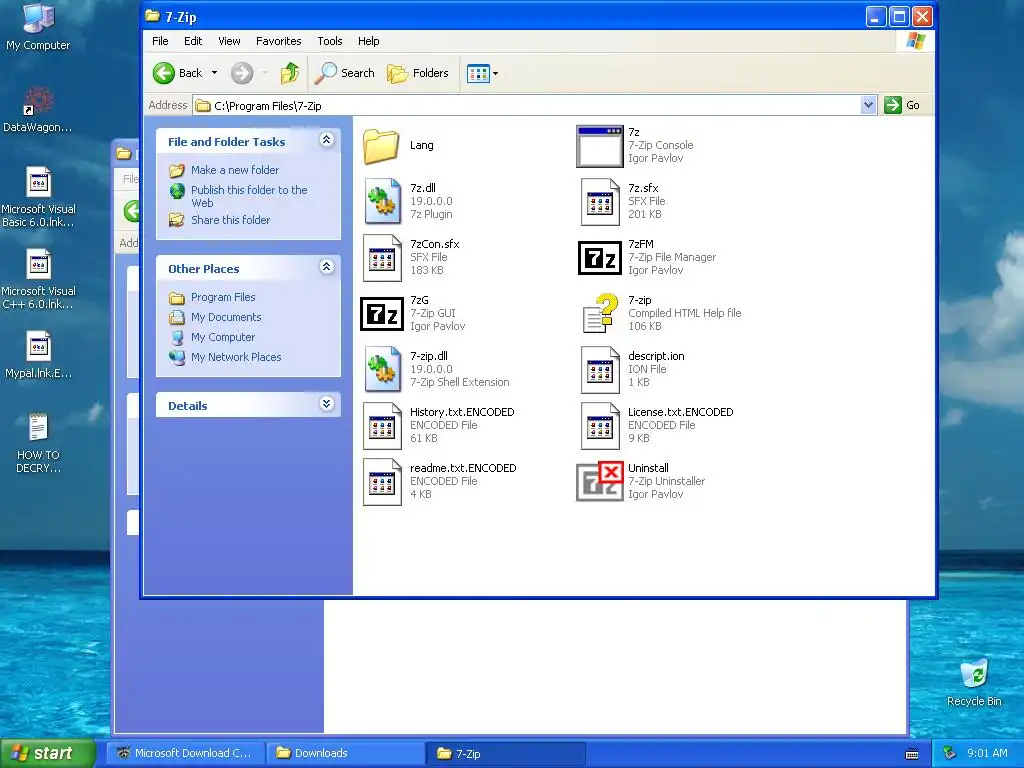Click the keyboard icon near the tray
Viewport: 1024px width, 768px height.
pos(912,754)
